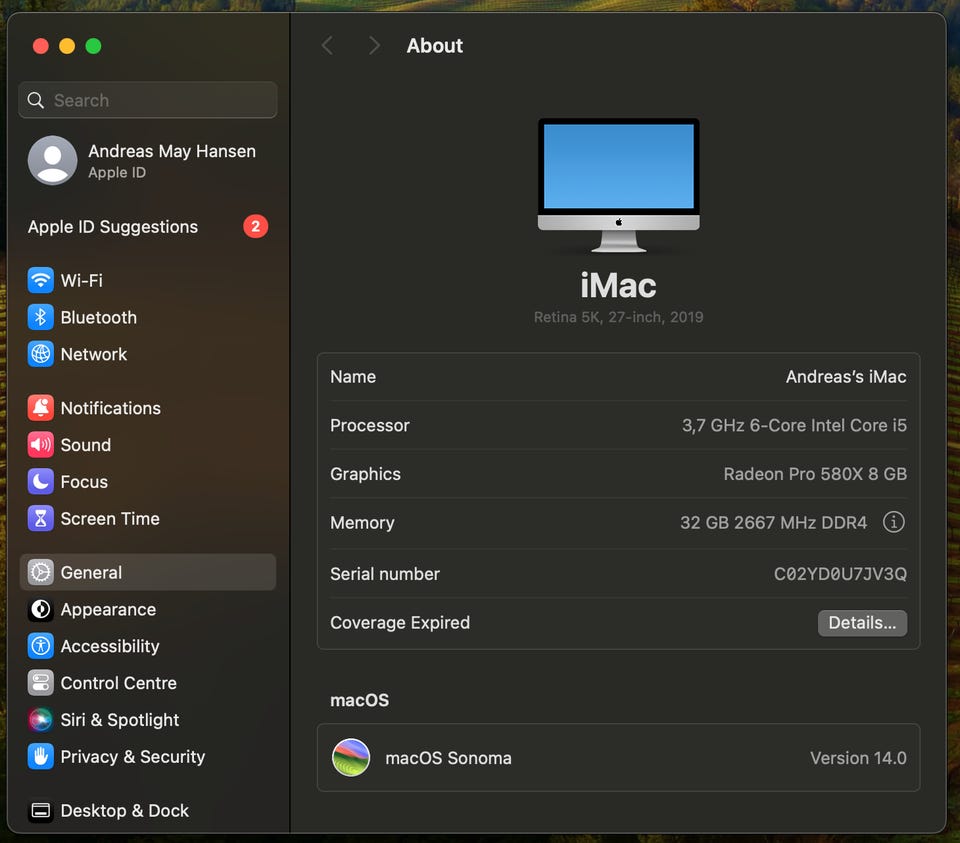Focus the Search field

point(148,100)
